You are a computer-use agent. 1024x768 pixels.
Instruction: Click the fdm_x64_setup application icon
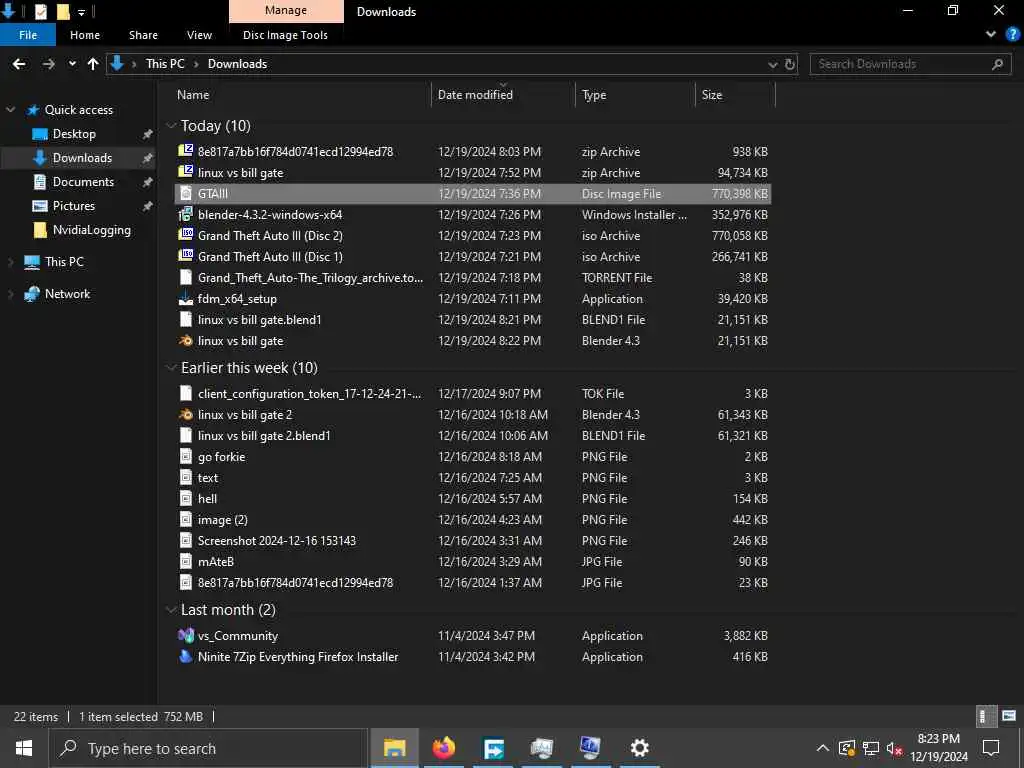pyautogui.click(x=185, y=298)
